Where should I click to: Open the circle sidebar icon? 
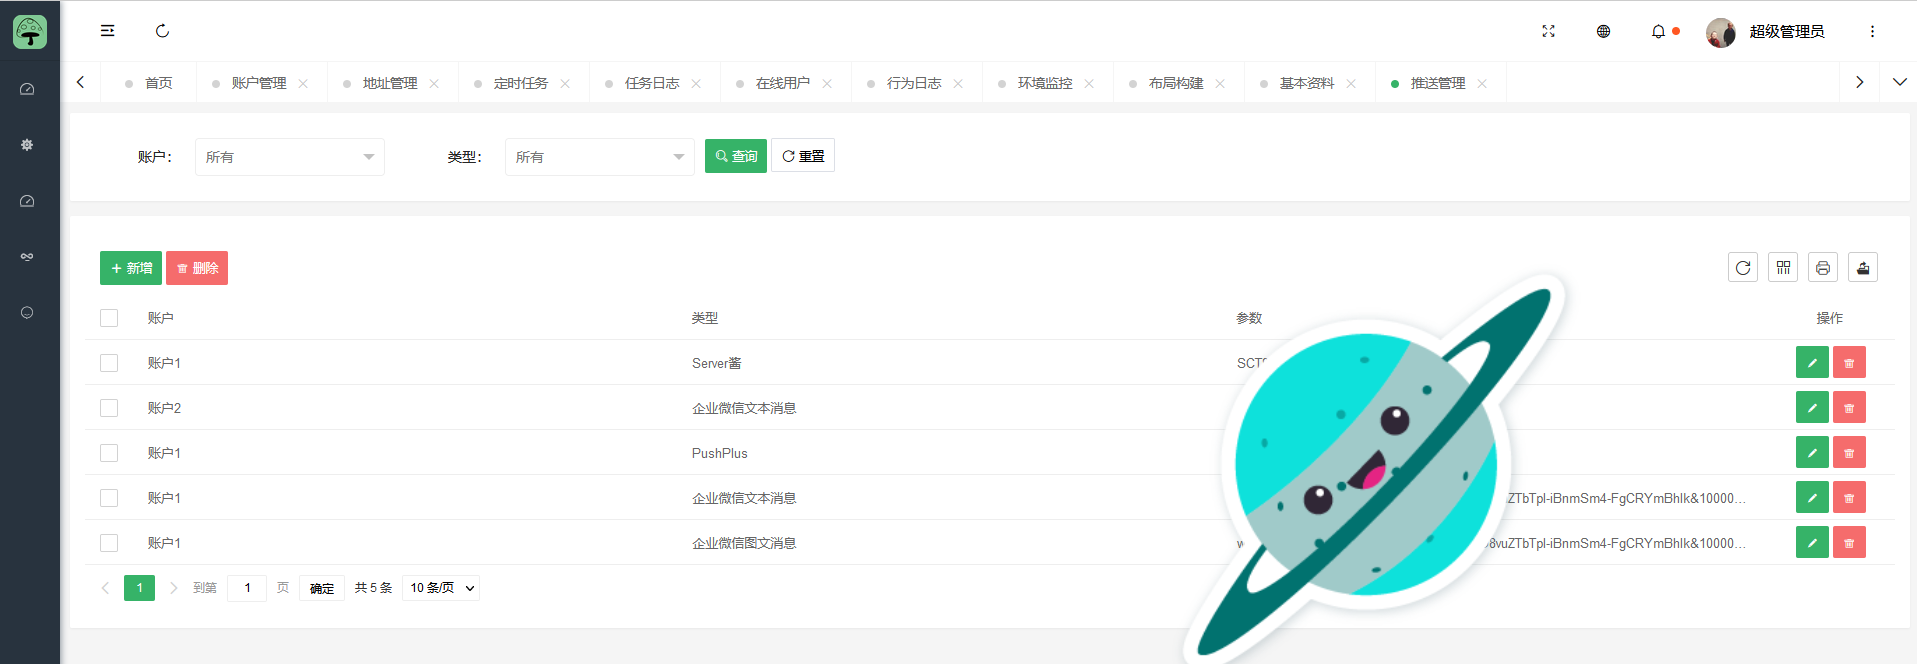(x=27, y=313)
